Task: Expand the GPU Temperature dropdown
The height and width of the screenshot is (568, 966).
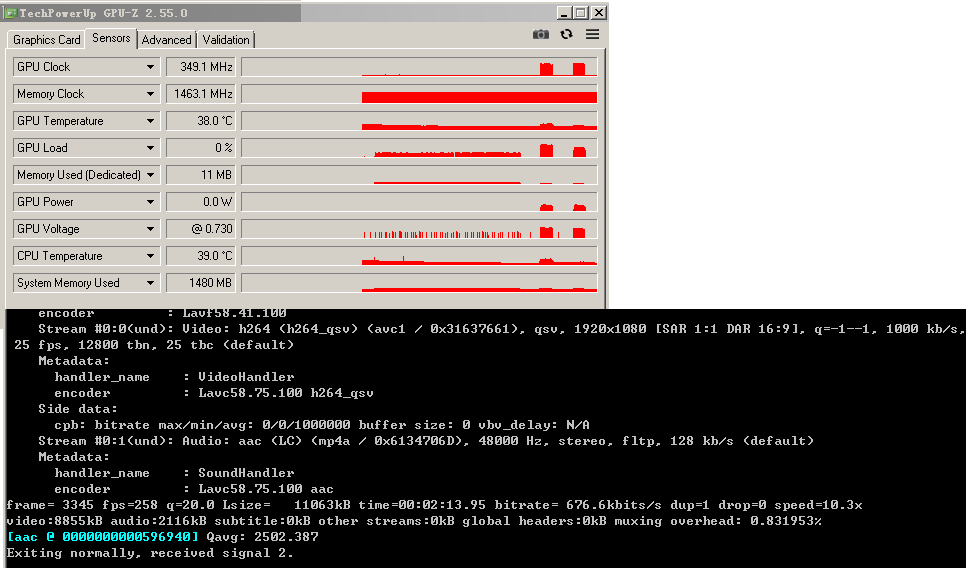Action: (150, 121)
